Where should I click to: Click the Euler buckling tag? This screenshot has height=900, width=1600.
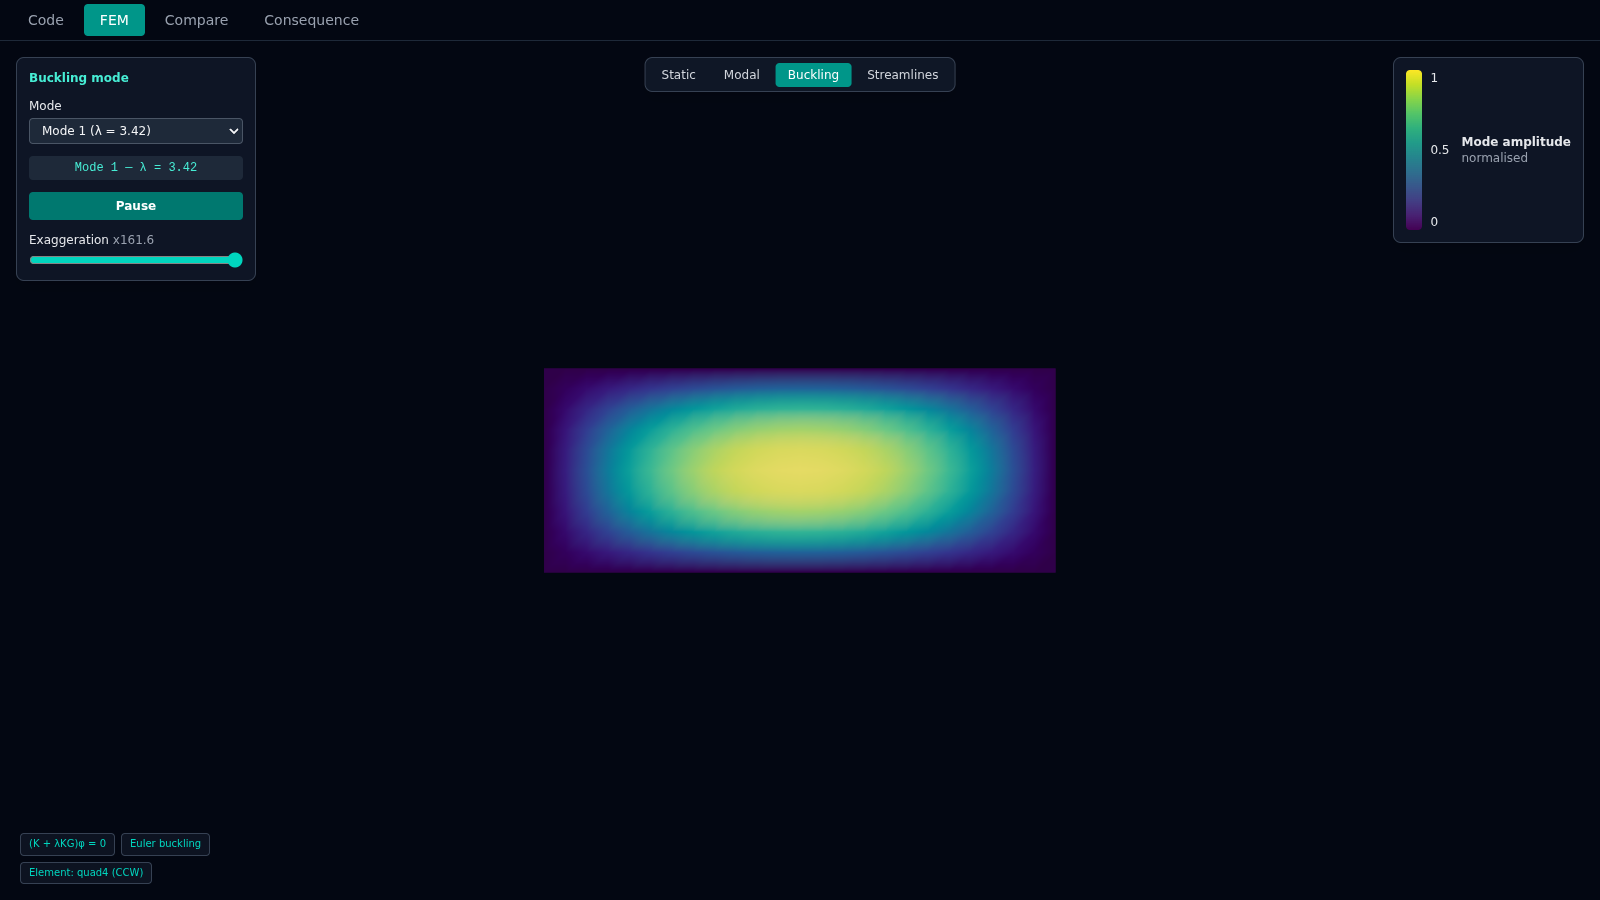pyautogui.click(x=165, y=844)
